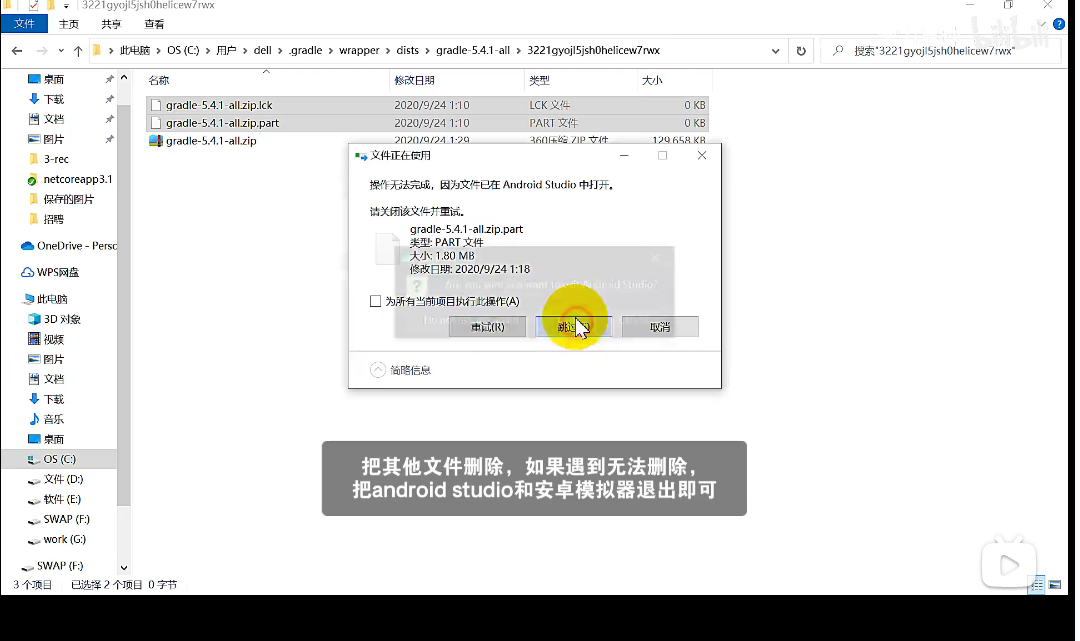
Task: Select the OS (C:) drive icon in sidebar
Action: pos(34,459)
